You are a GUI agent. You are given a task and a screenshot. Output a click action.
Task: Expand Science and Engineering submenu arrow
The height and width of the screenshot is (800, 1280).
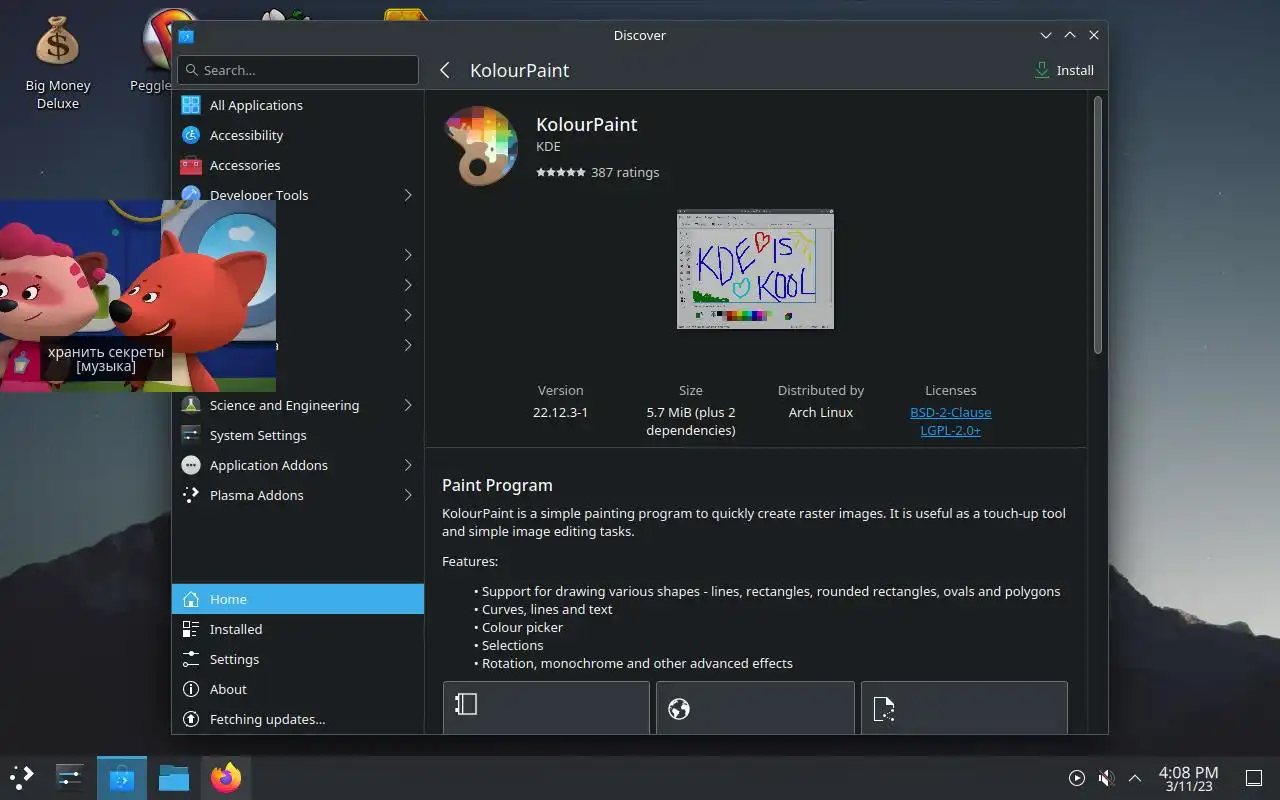pyautogui.click(x=408, y=405)
